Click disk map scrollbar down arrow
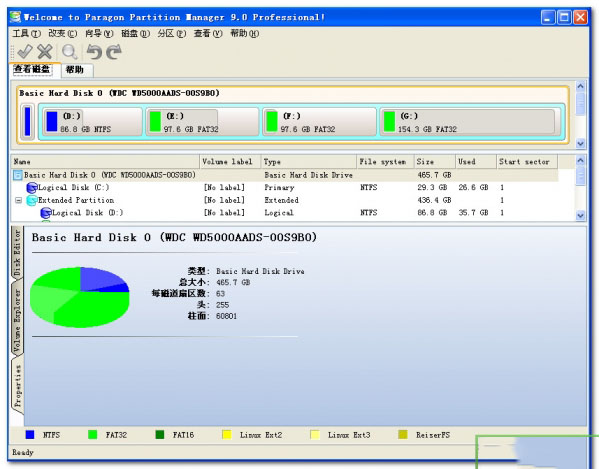599x469 pixels. coord(580,144)
